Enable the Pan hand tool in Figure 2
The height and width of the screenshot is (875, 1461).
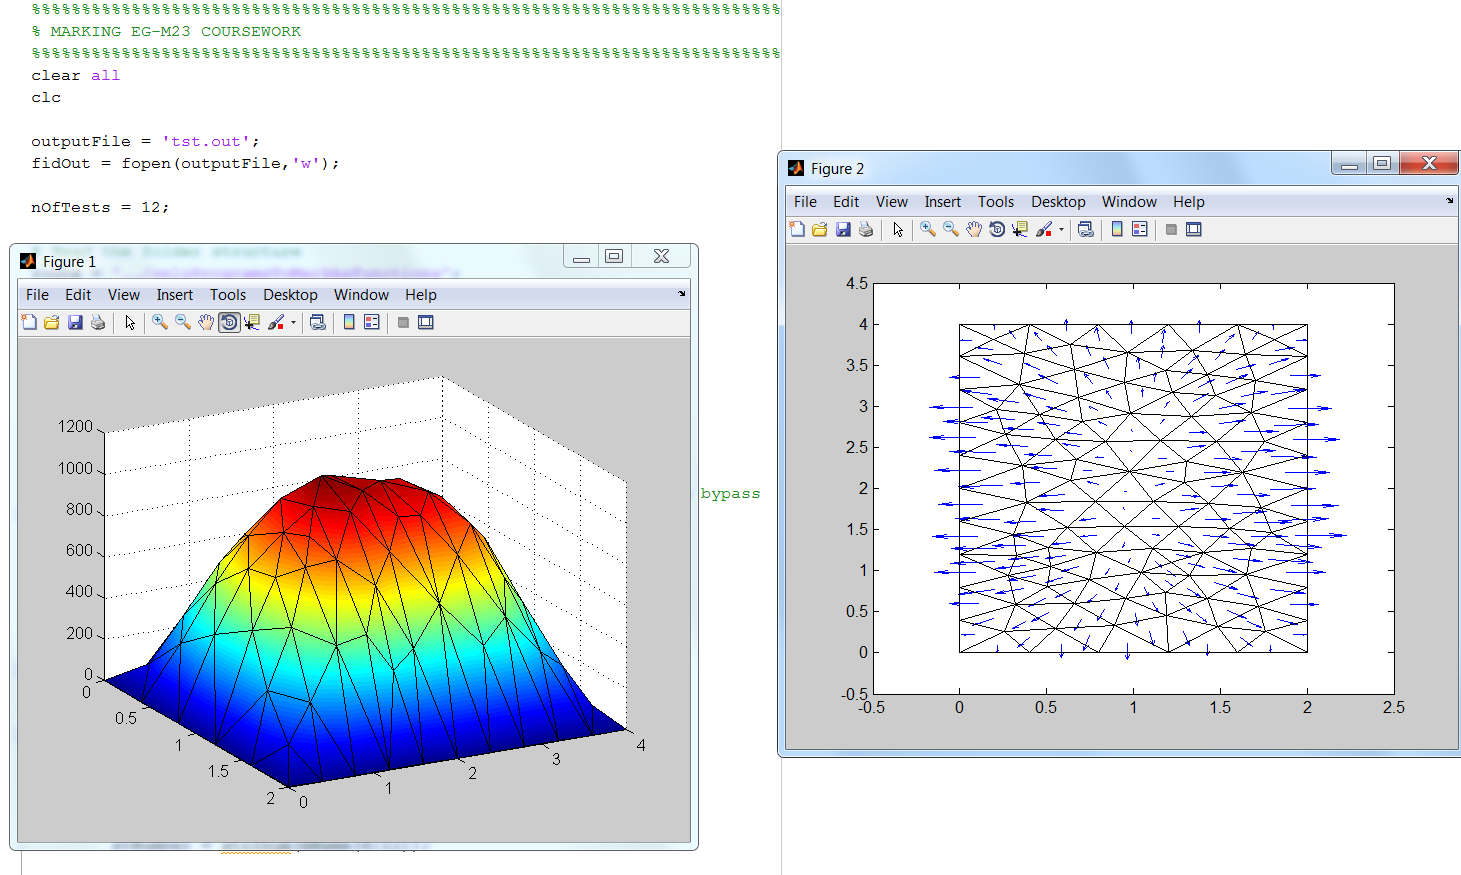[974, 229]
